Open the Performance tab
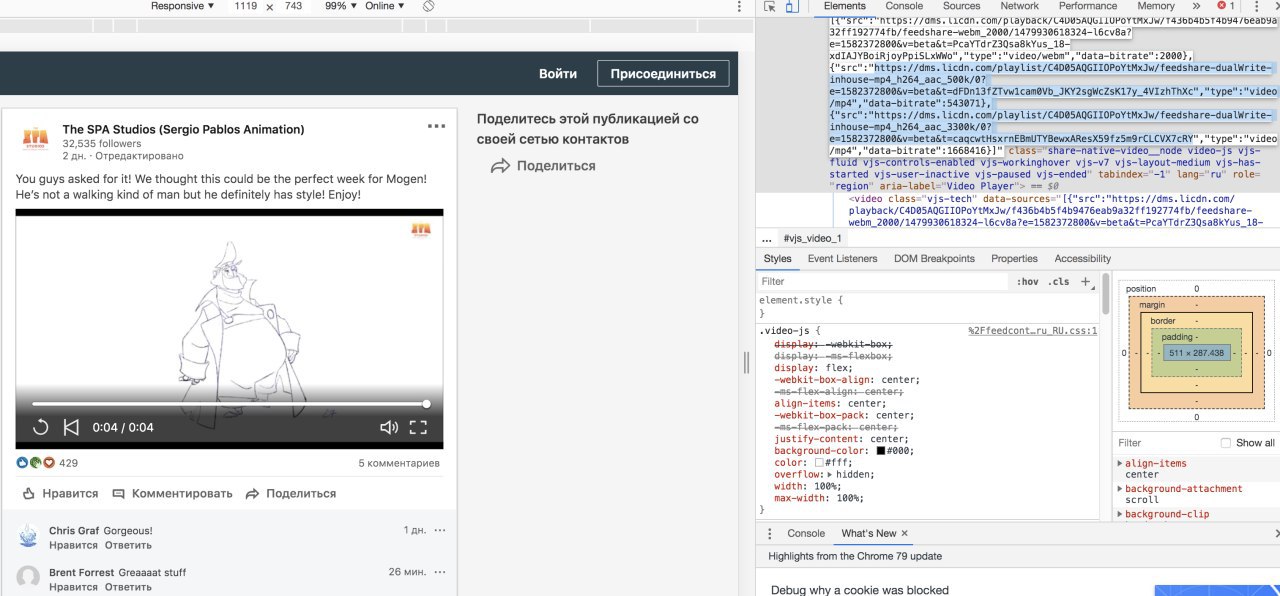The width and height of the screenshot is (1280, 596). [1088, 6]
